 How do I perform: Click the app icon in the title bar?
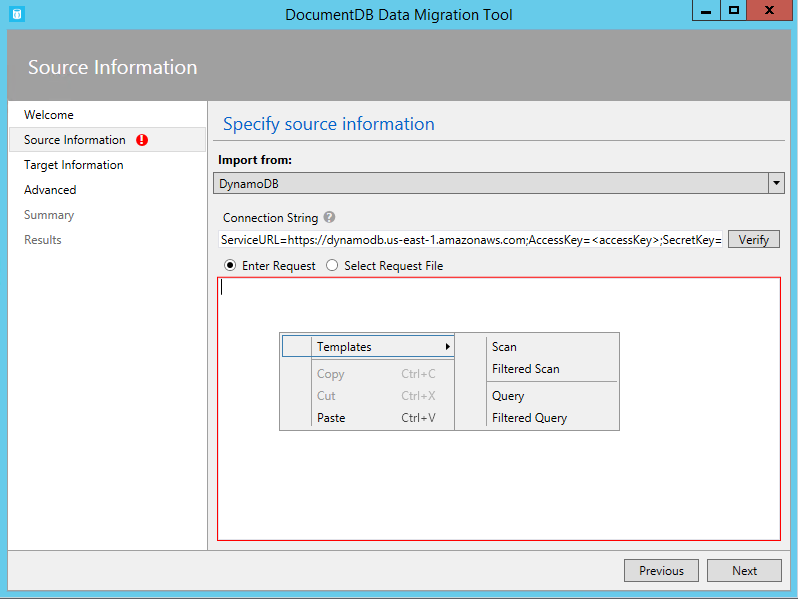click(x=16, y=14)
